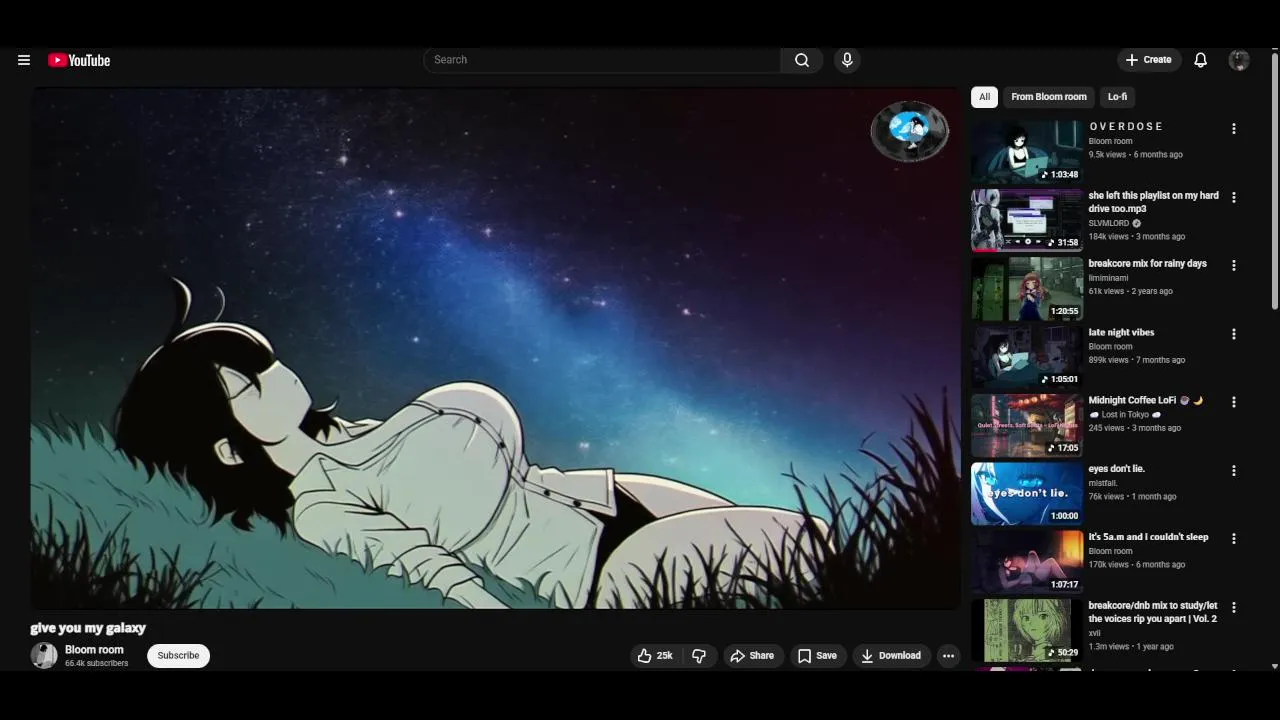Click the search magnifier button
This screenshot has width=1280, height=720.
tap(802, 60)
